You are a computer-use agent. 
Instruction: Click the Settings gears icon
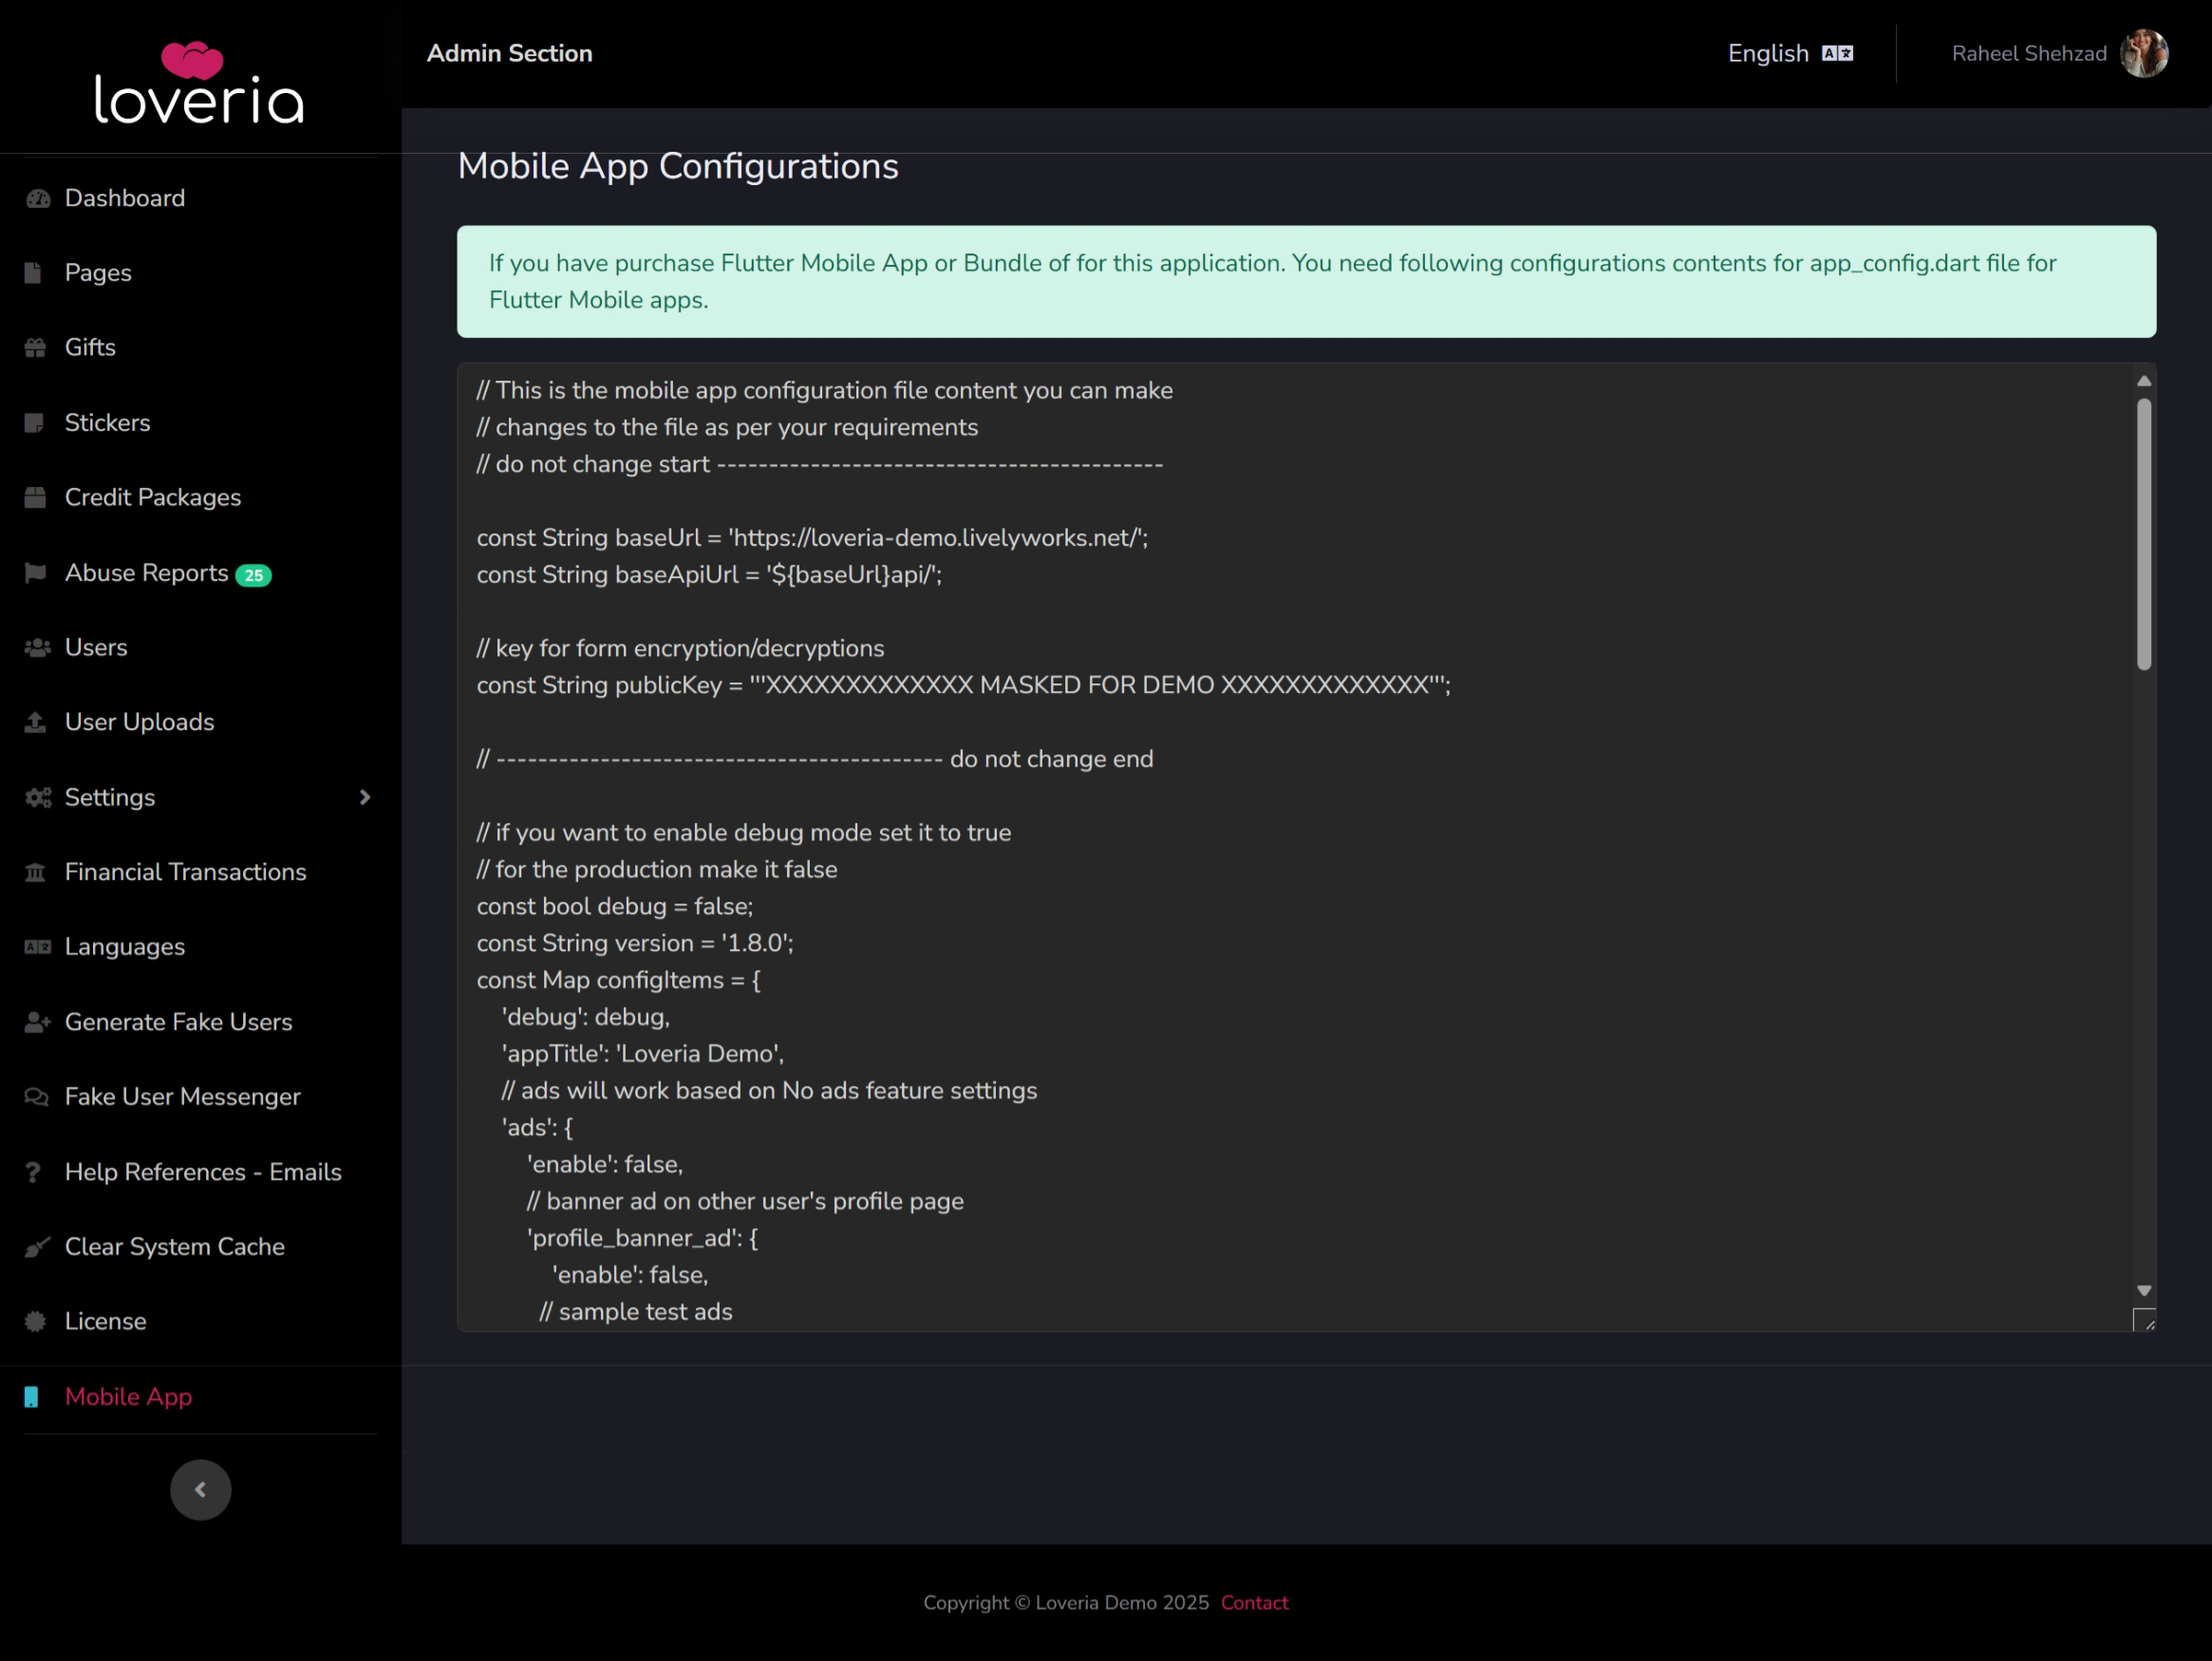pos(38,797)
